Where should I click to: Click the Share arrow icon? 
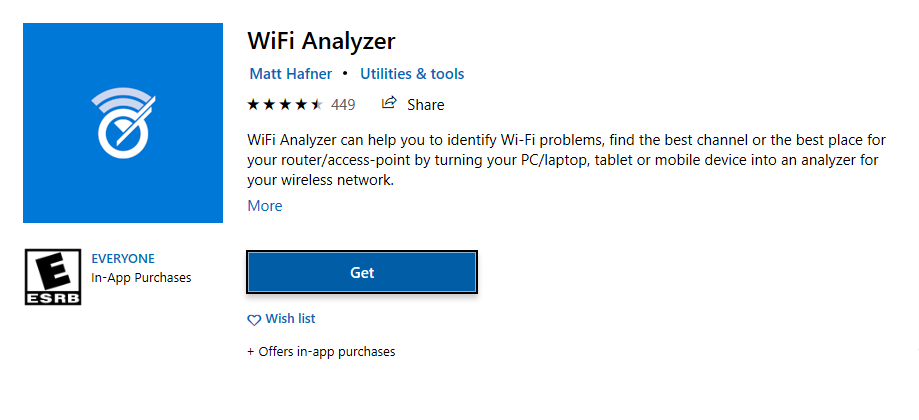point(389,104)
